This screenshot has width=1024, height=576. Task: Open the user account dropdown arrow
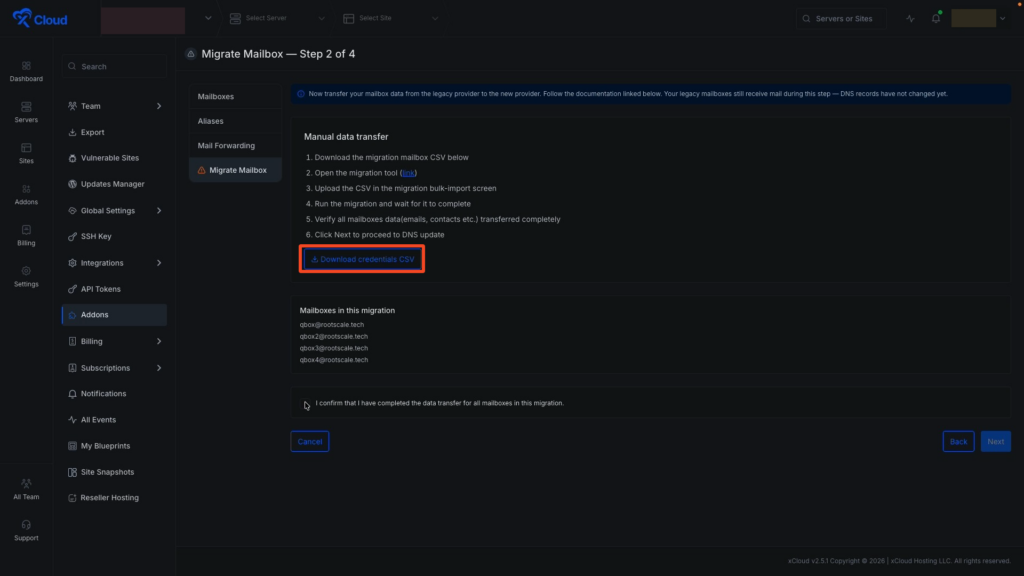[x=1002, y=18]
